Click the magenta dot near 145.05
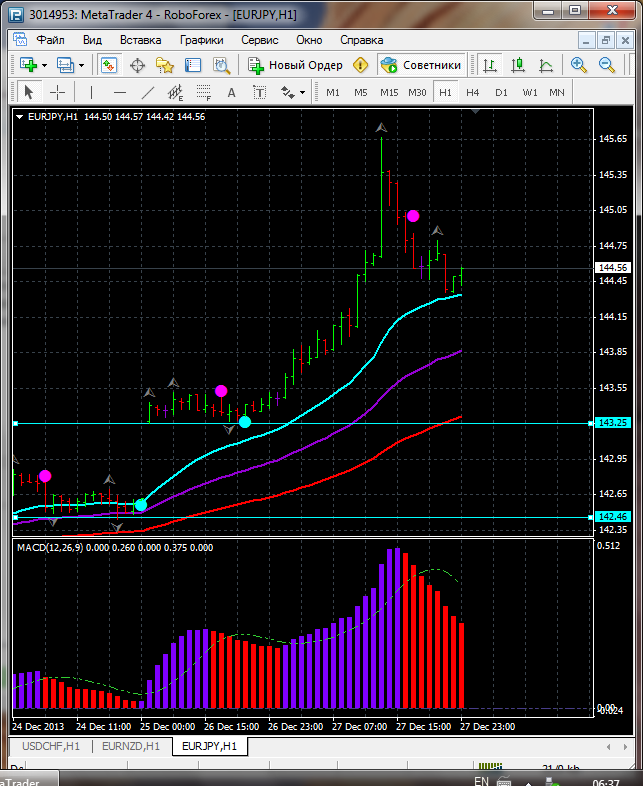 pyautogui.click(x=412, y=215)
